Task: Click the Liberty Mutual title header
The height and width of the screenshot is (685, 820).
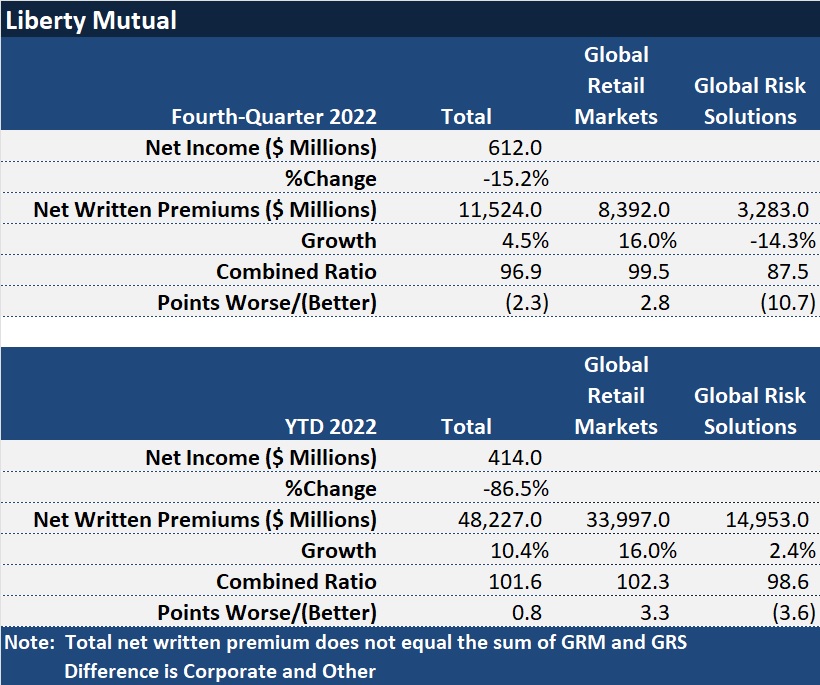Action: 92,20
